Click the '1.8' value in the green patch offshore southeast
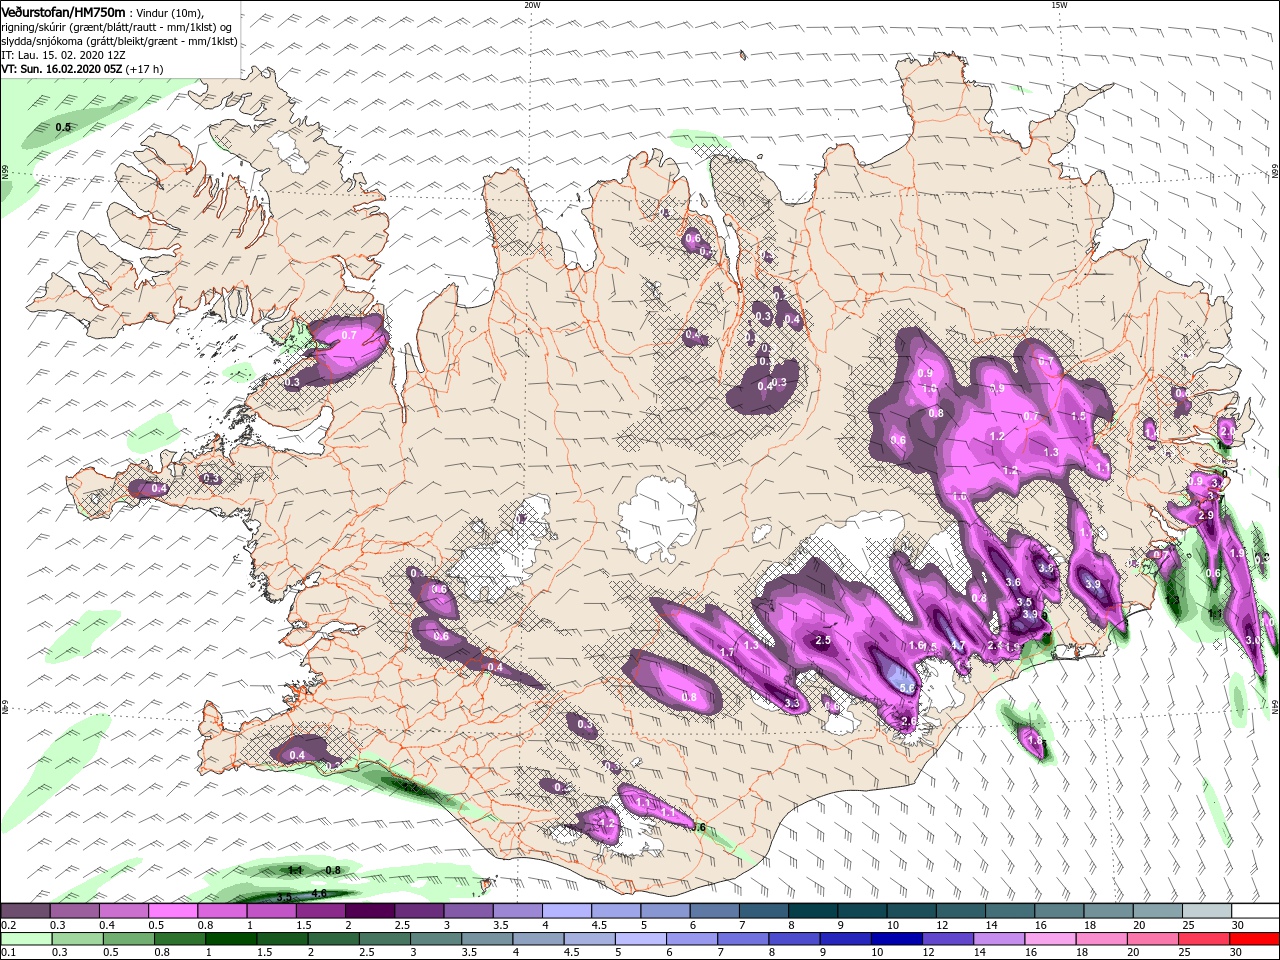The image size is (1280, 960). [1036, 742]
